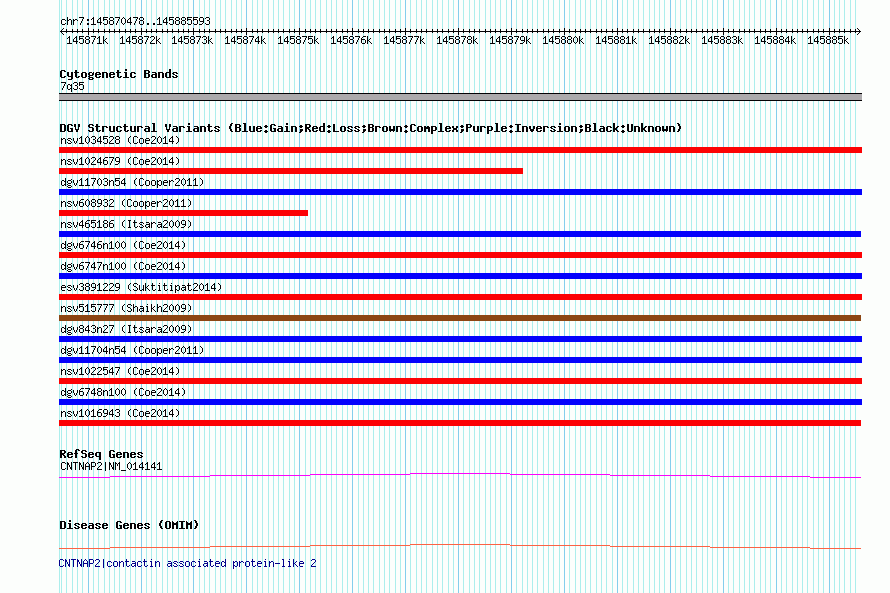890x593 pixels.
Task: Select the red nsv1034528 loss bar
Action: (460, 150)
